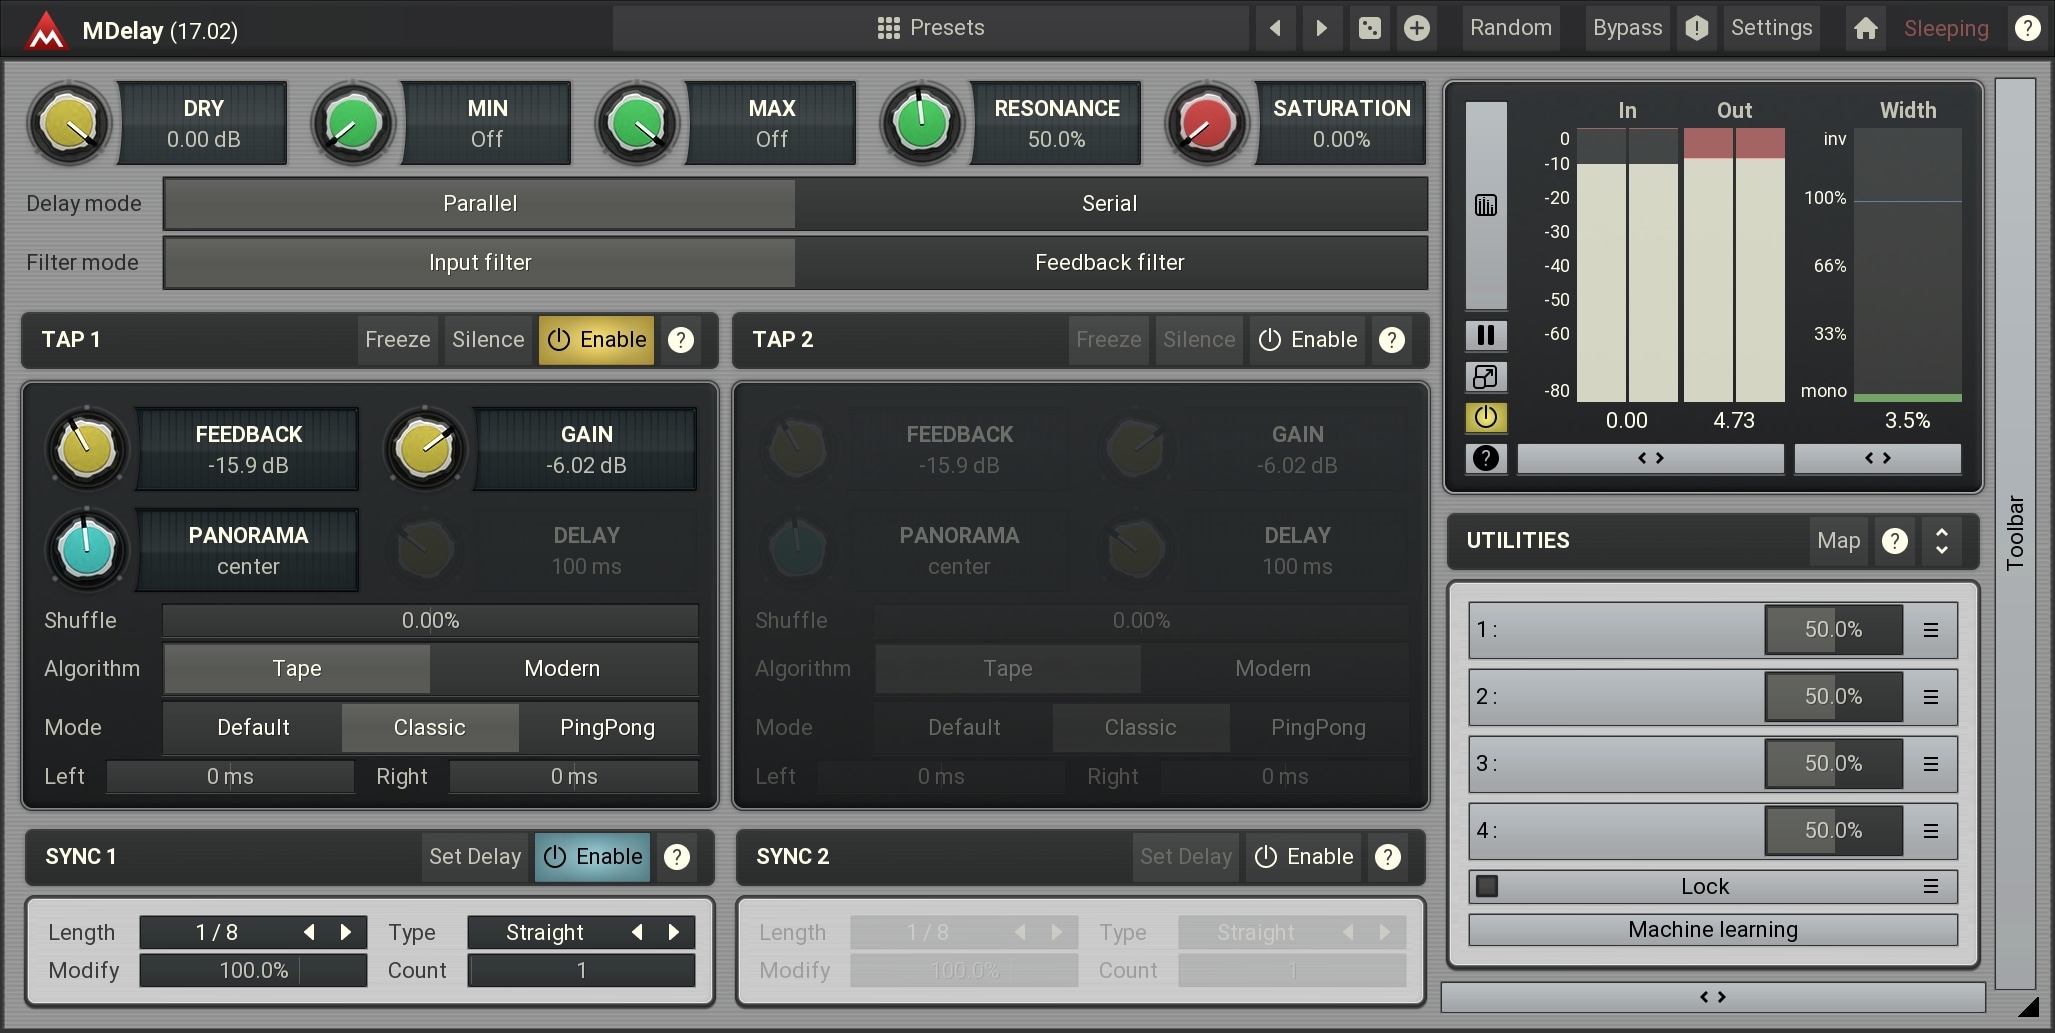Image resolution: width=2055 pixels, height=1033 pixels.
Task: Select the Serial delay mode
Action: tap(1109, 204)
